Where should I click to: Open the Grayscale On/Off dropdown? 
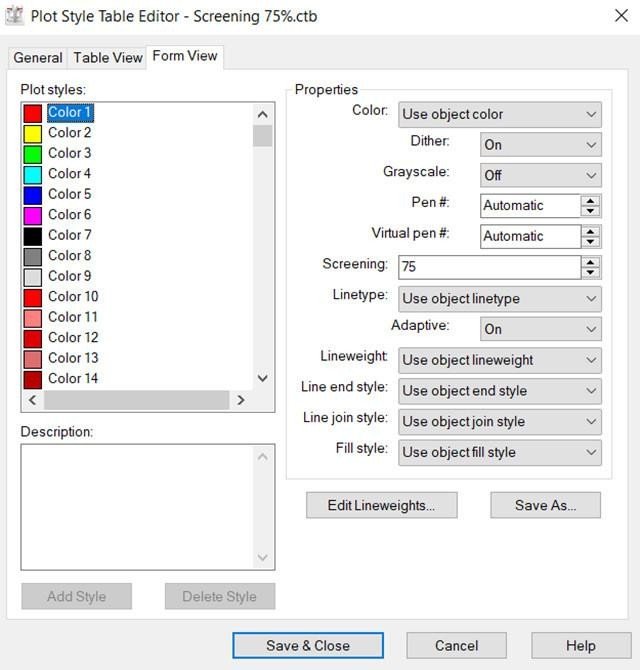tap(540, 175)
